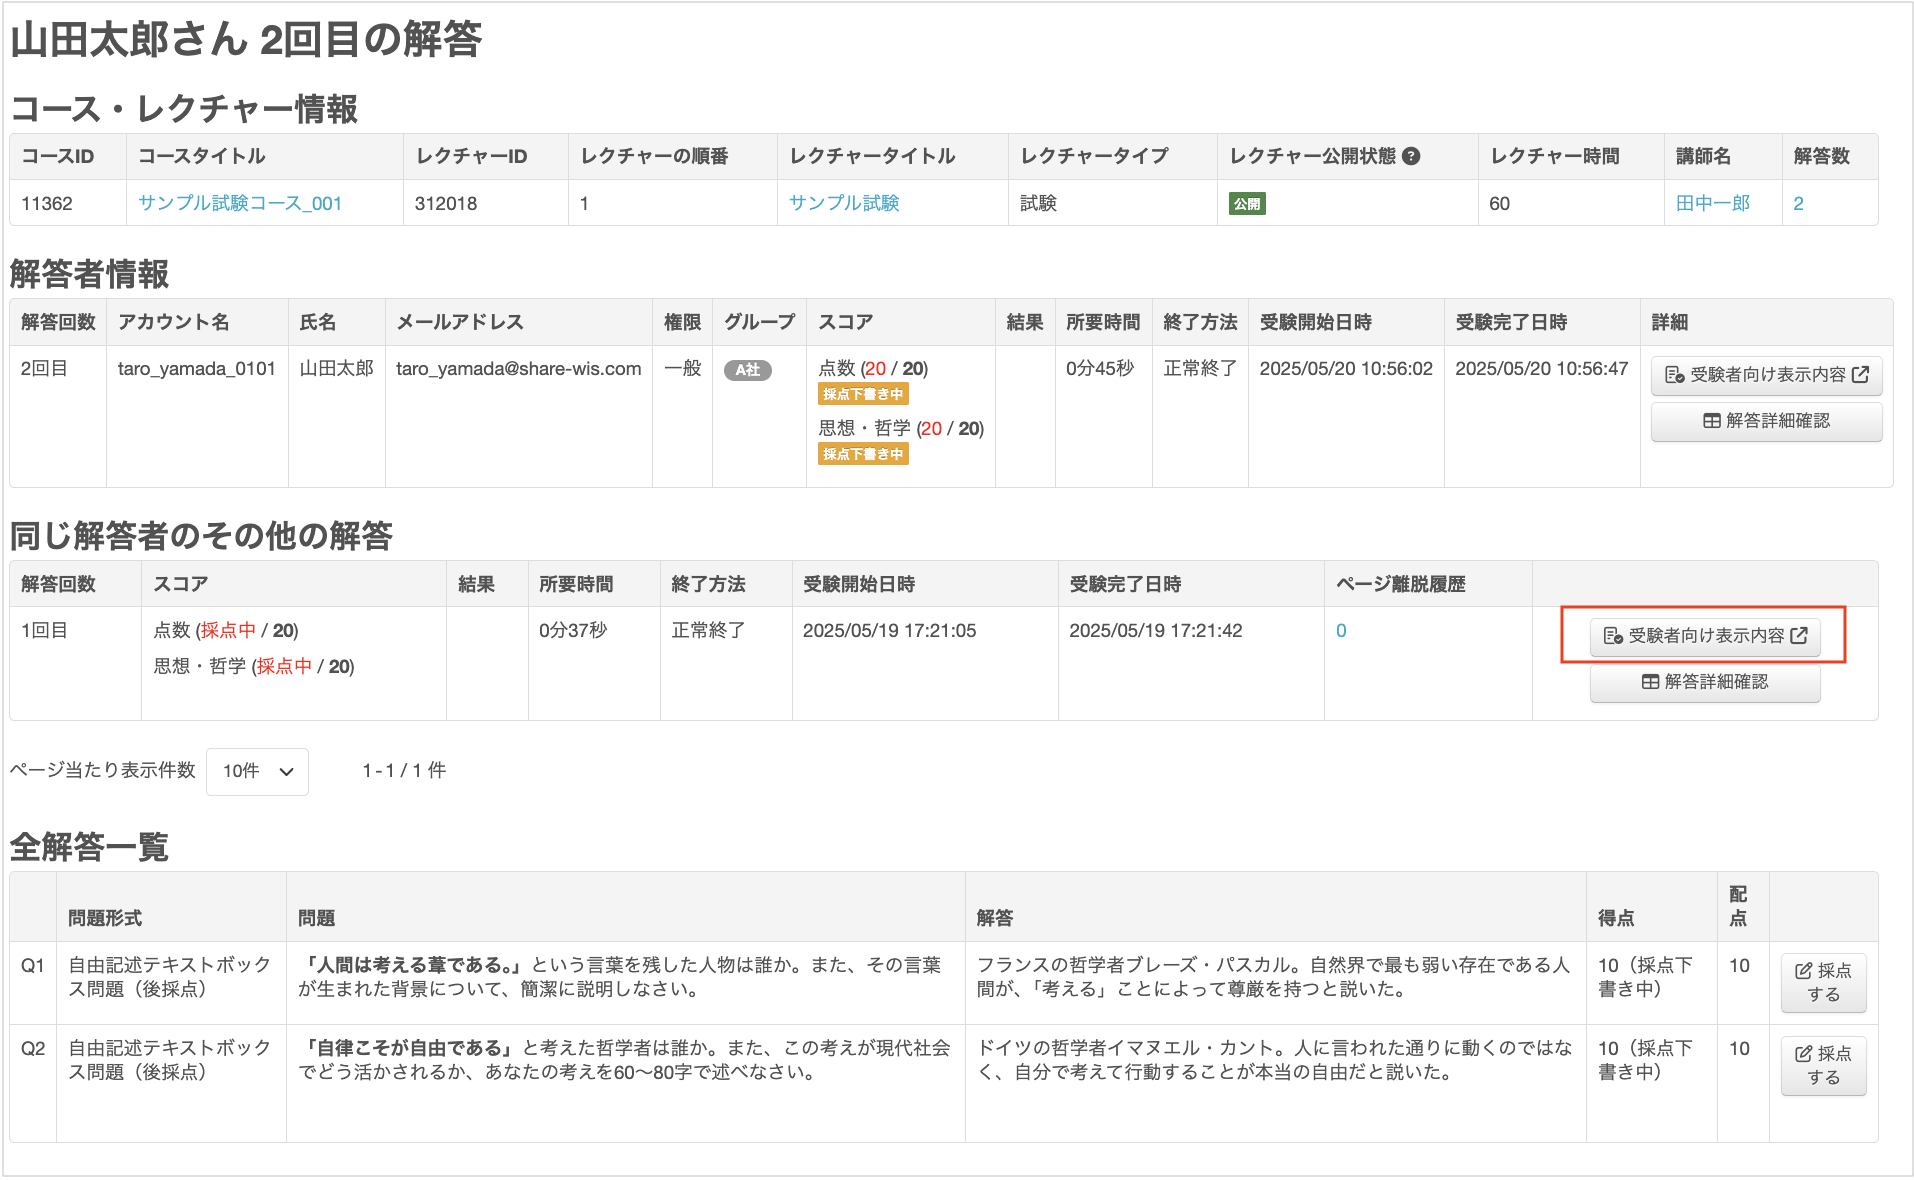Click the page-leave history count 0
The width and height of the screenshot is (1914, 1180).
click(1341, 631)
